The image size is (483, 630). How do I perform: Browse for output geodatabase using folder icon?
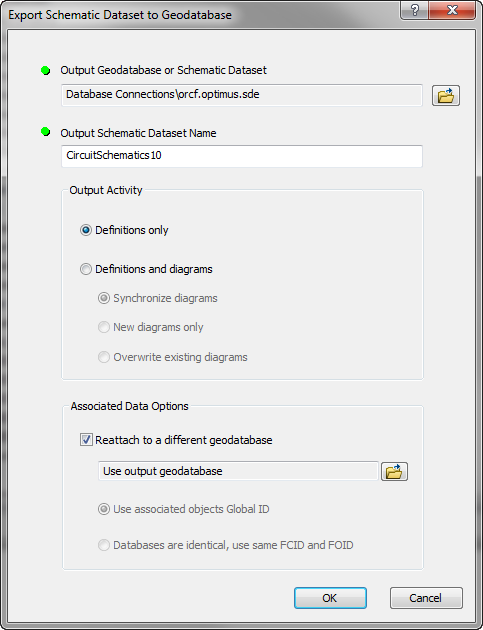pos(446,96)
